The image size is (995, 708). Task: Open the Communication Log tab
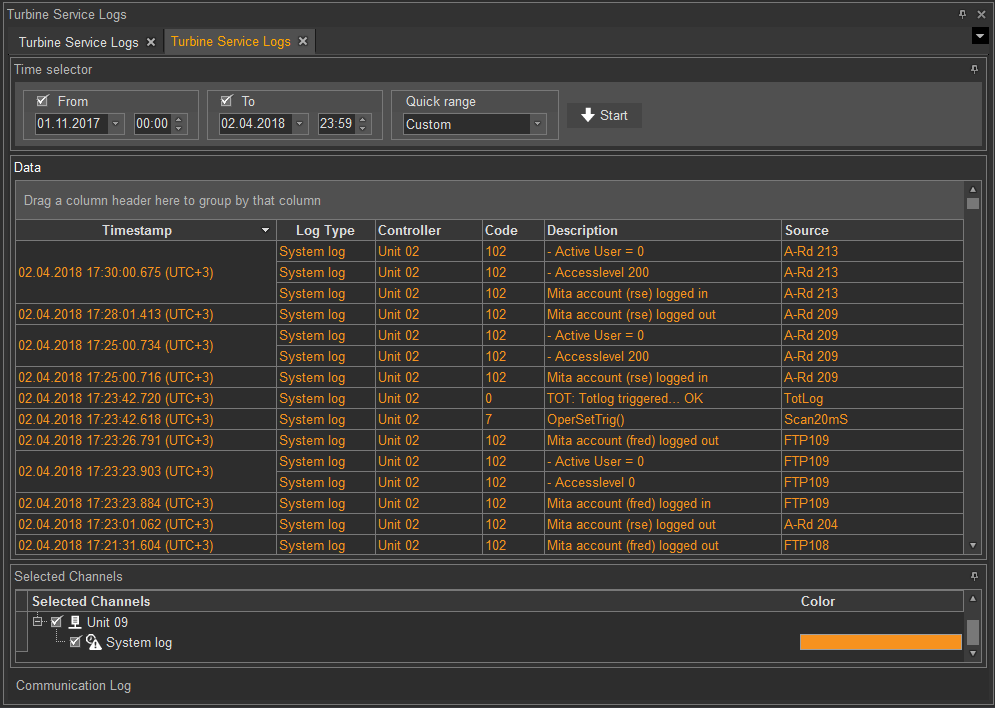tap(73, 686)
